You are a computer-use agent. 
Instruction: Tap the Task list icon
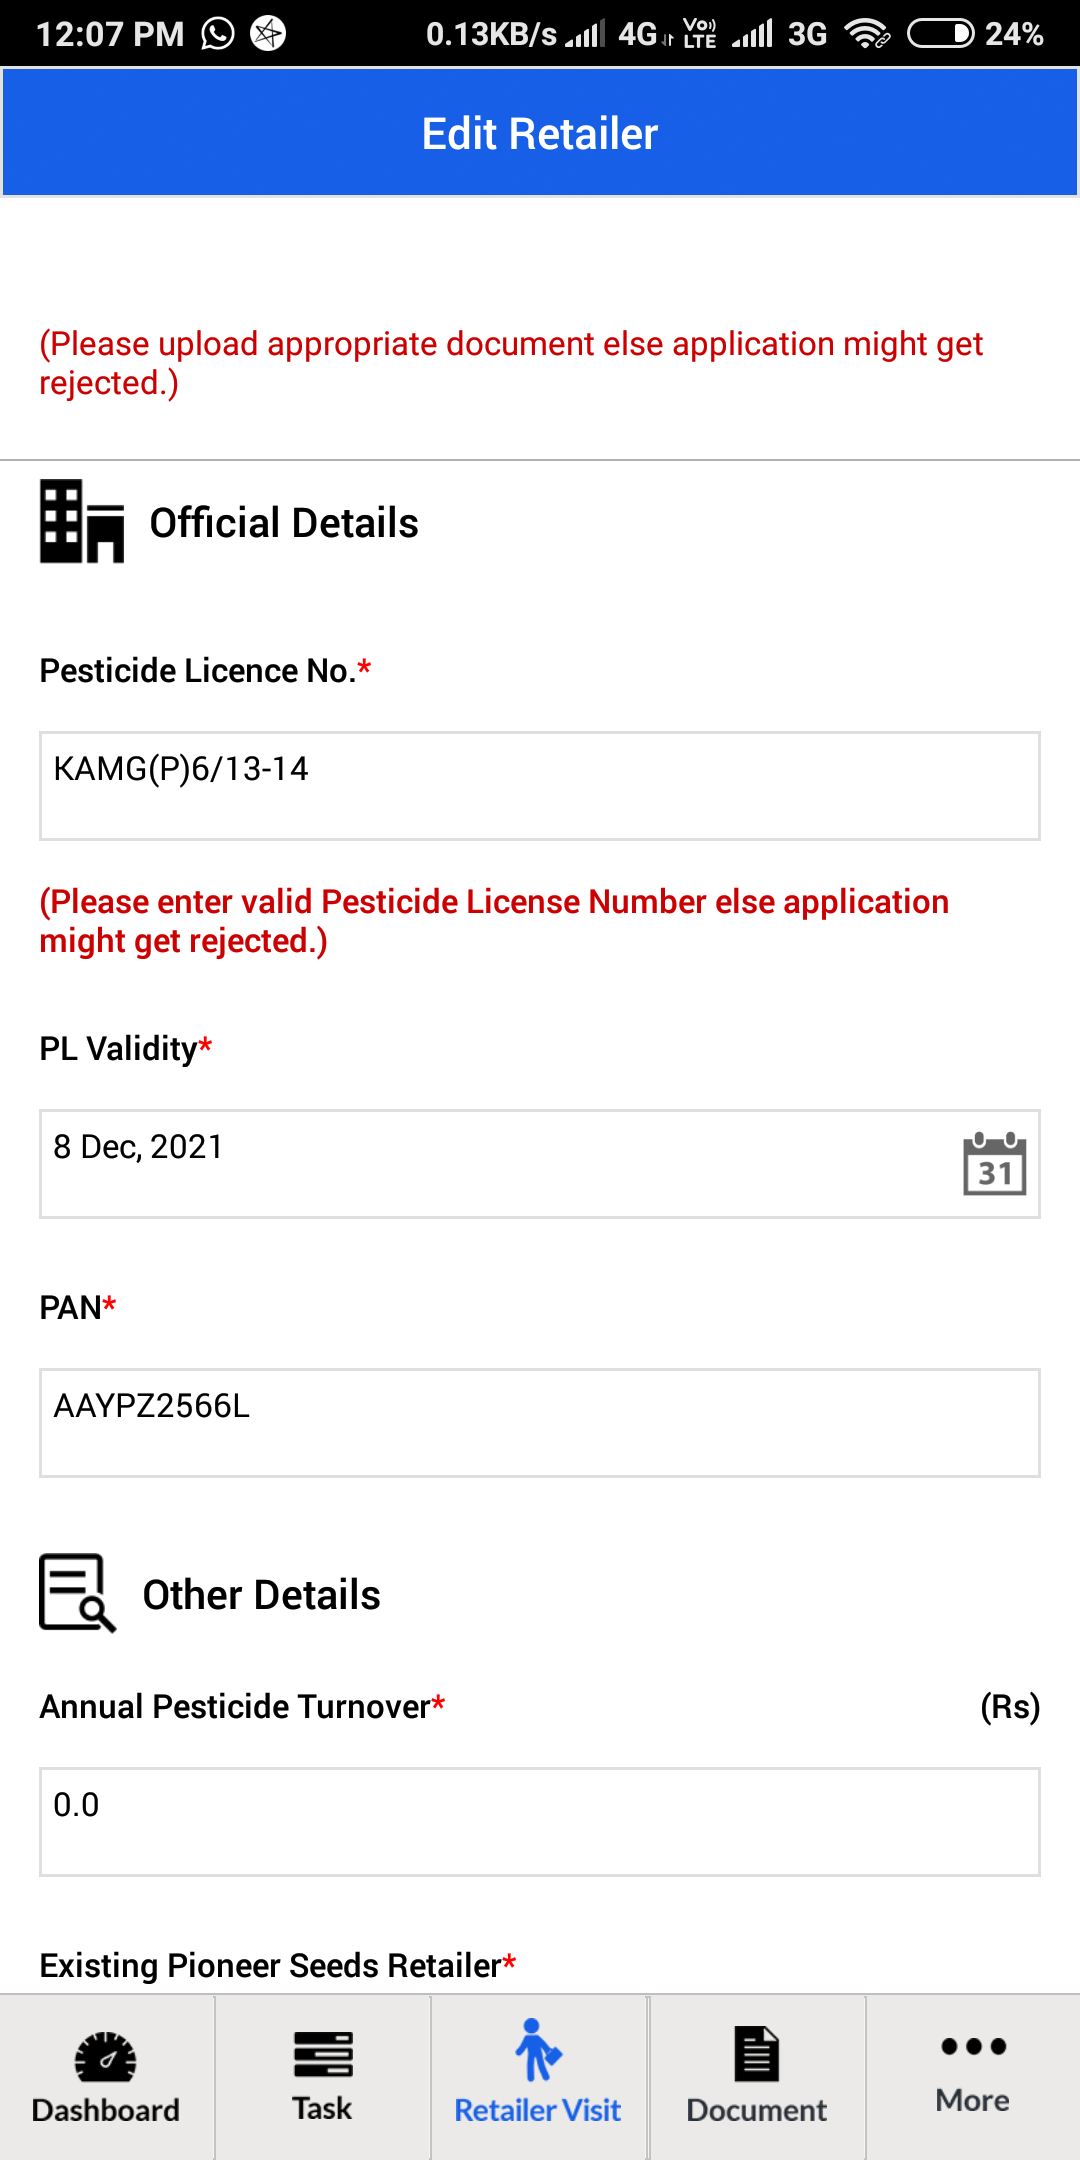pyautogui.click(x=322, y=2054)
